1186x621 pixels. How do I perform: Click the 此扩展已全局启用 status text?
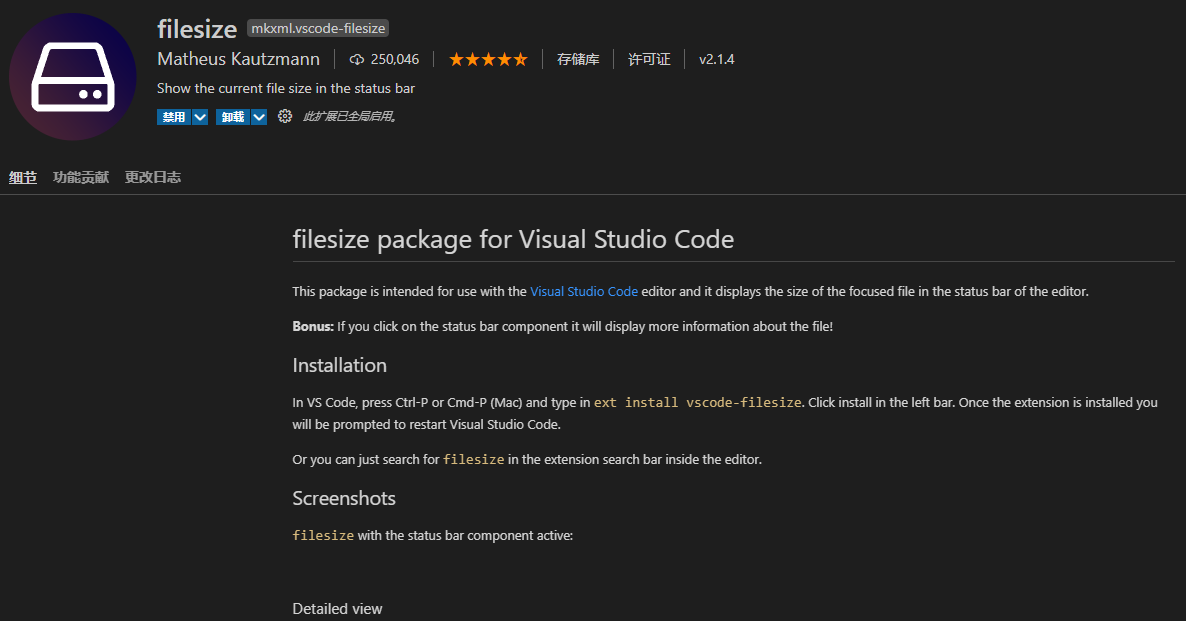pos(350,116)
